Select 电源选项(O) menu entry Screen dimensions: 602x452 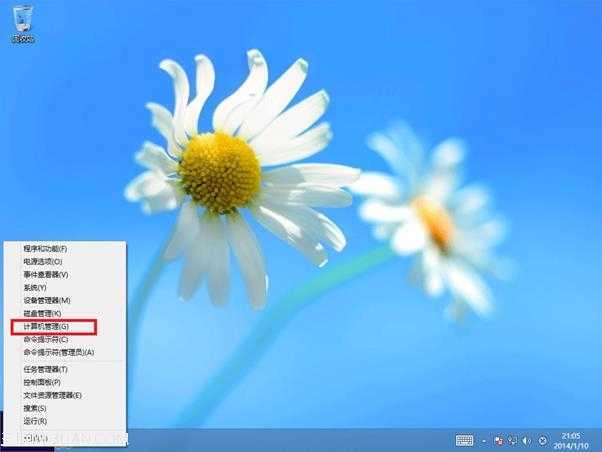click(43, 262)
